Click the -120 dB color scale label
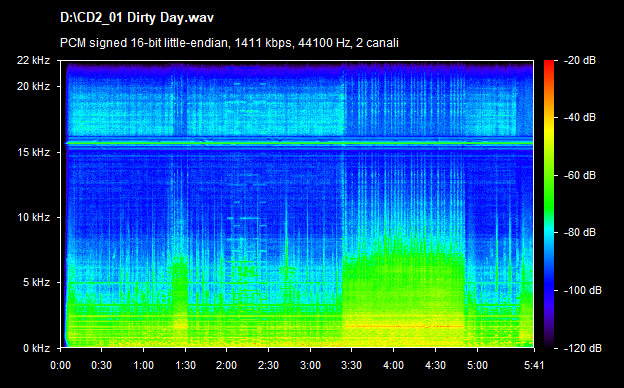 click(x=583, y=348)
